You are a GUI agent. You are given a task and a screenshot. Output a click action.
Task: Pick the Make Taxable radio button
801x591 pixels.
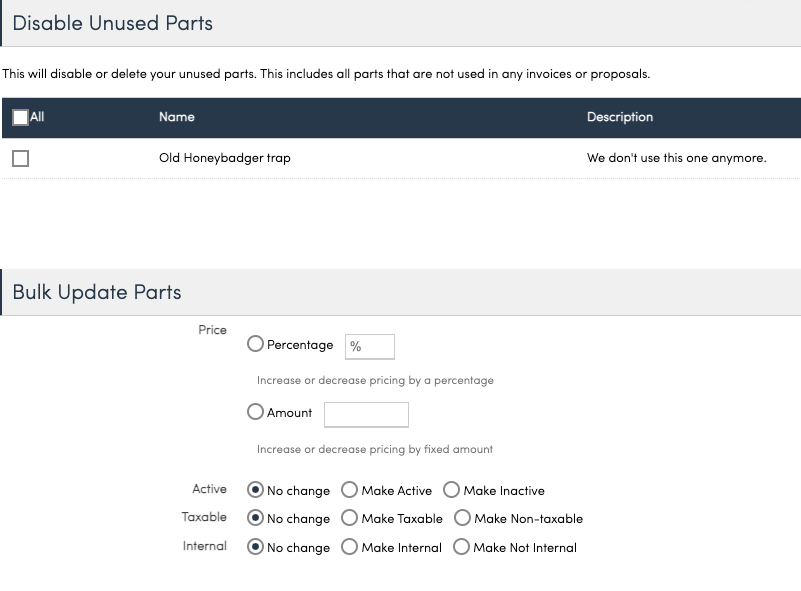(x=349, y=518)
